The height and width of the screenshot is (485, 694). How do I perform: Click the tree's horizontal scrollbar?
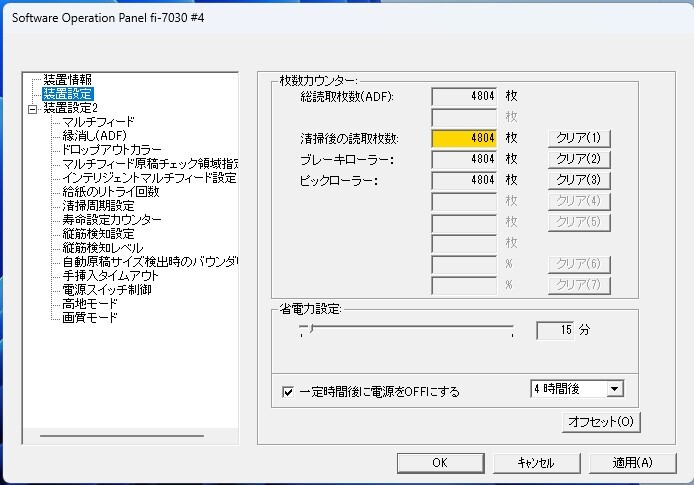tap(122, 436)
